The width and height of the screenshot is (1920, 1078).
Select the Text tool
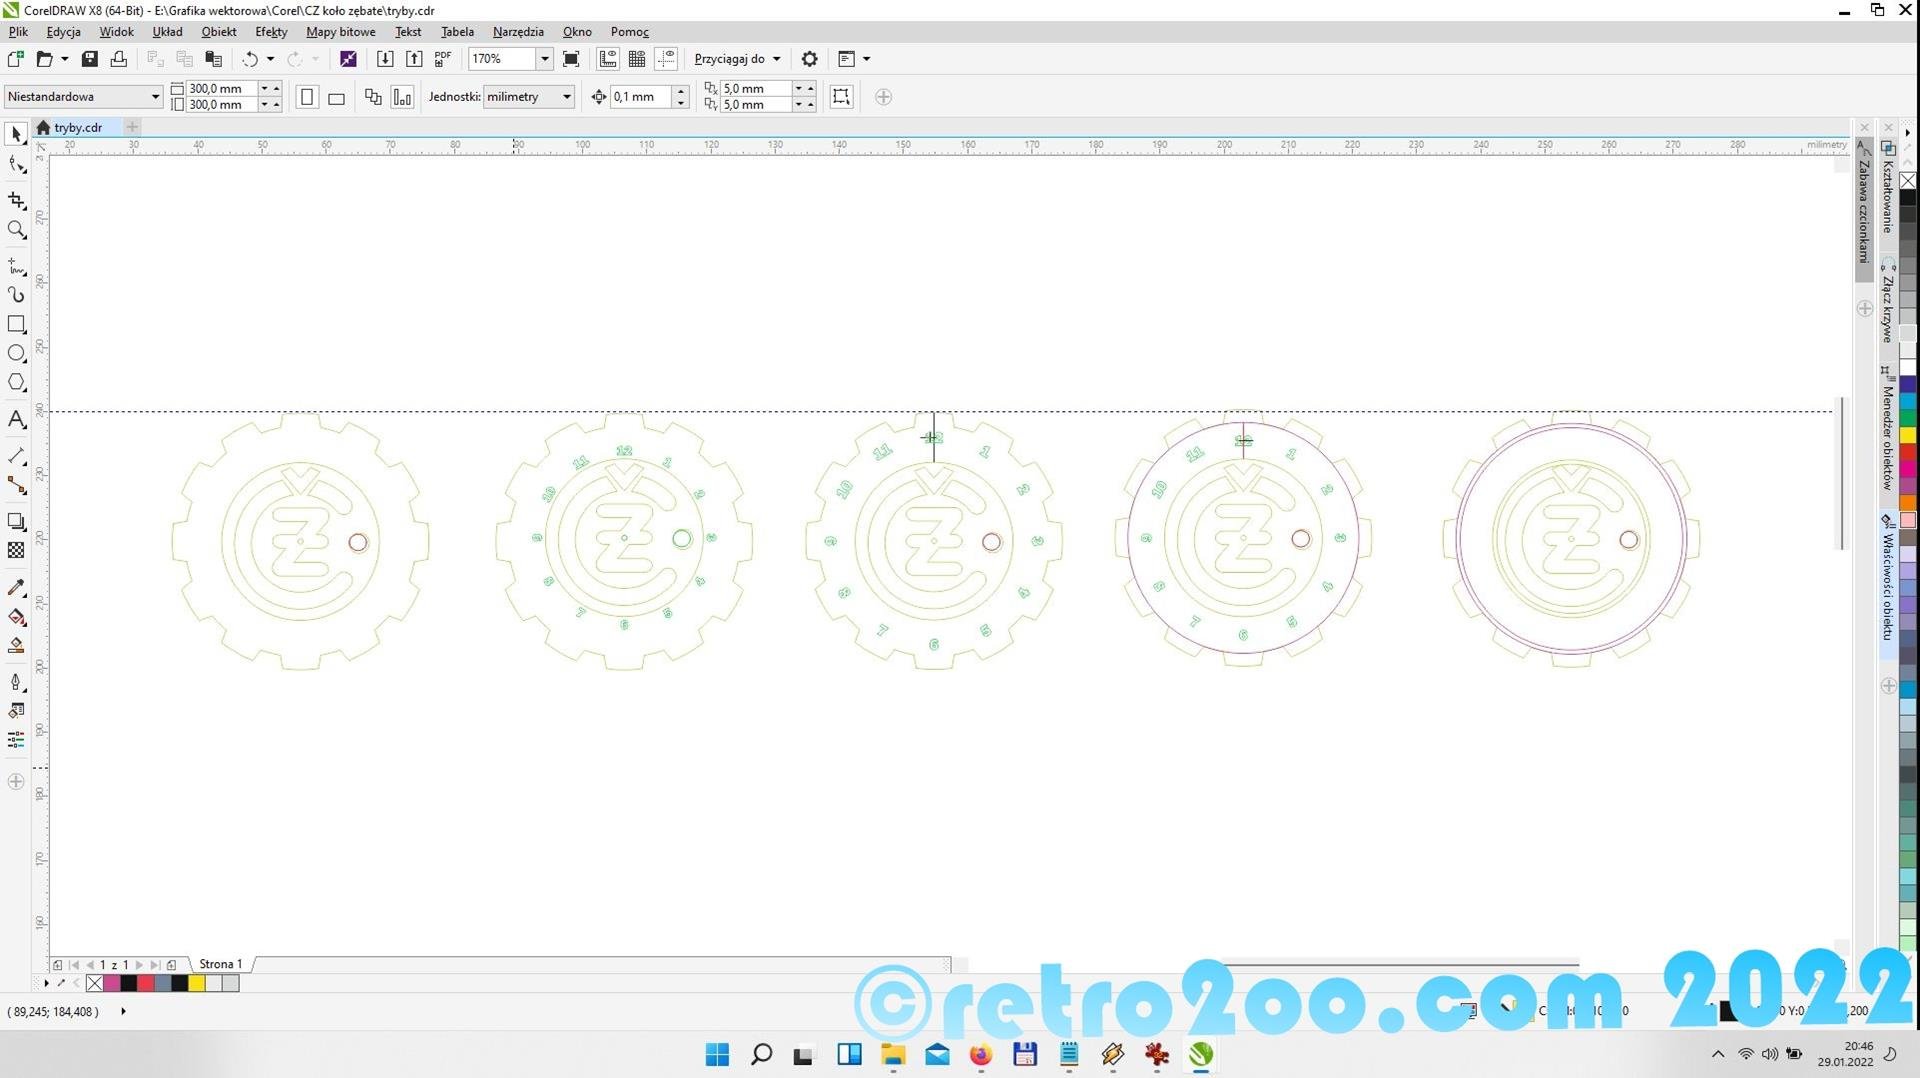coord(16,419)
